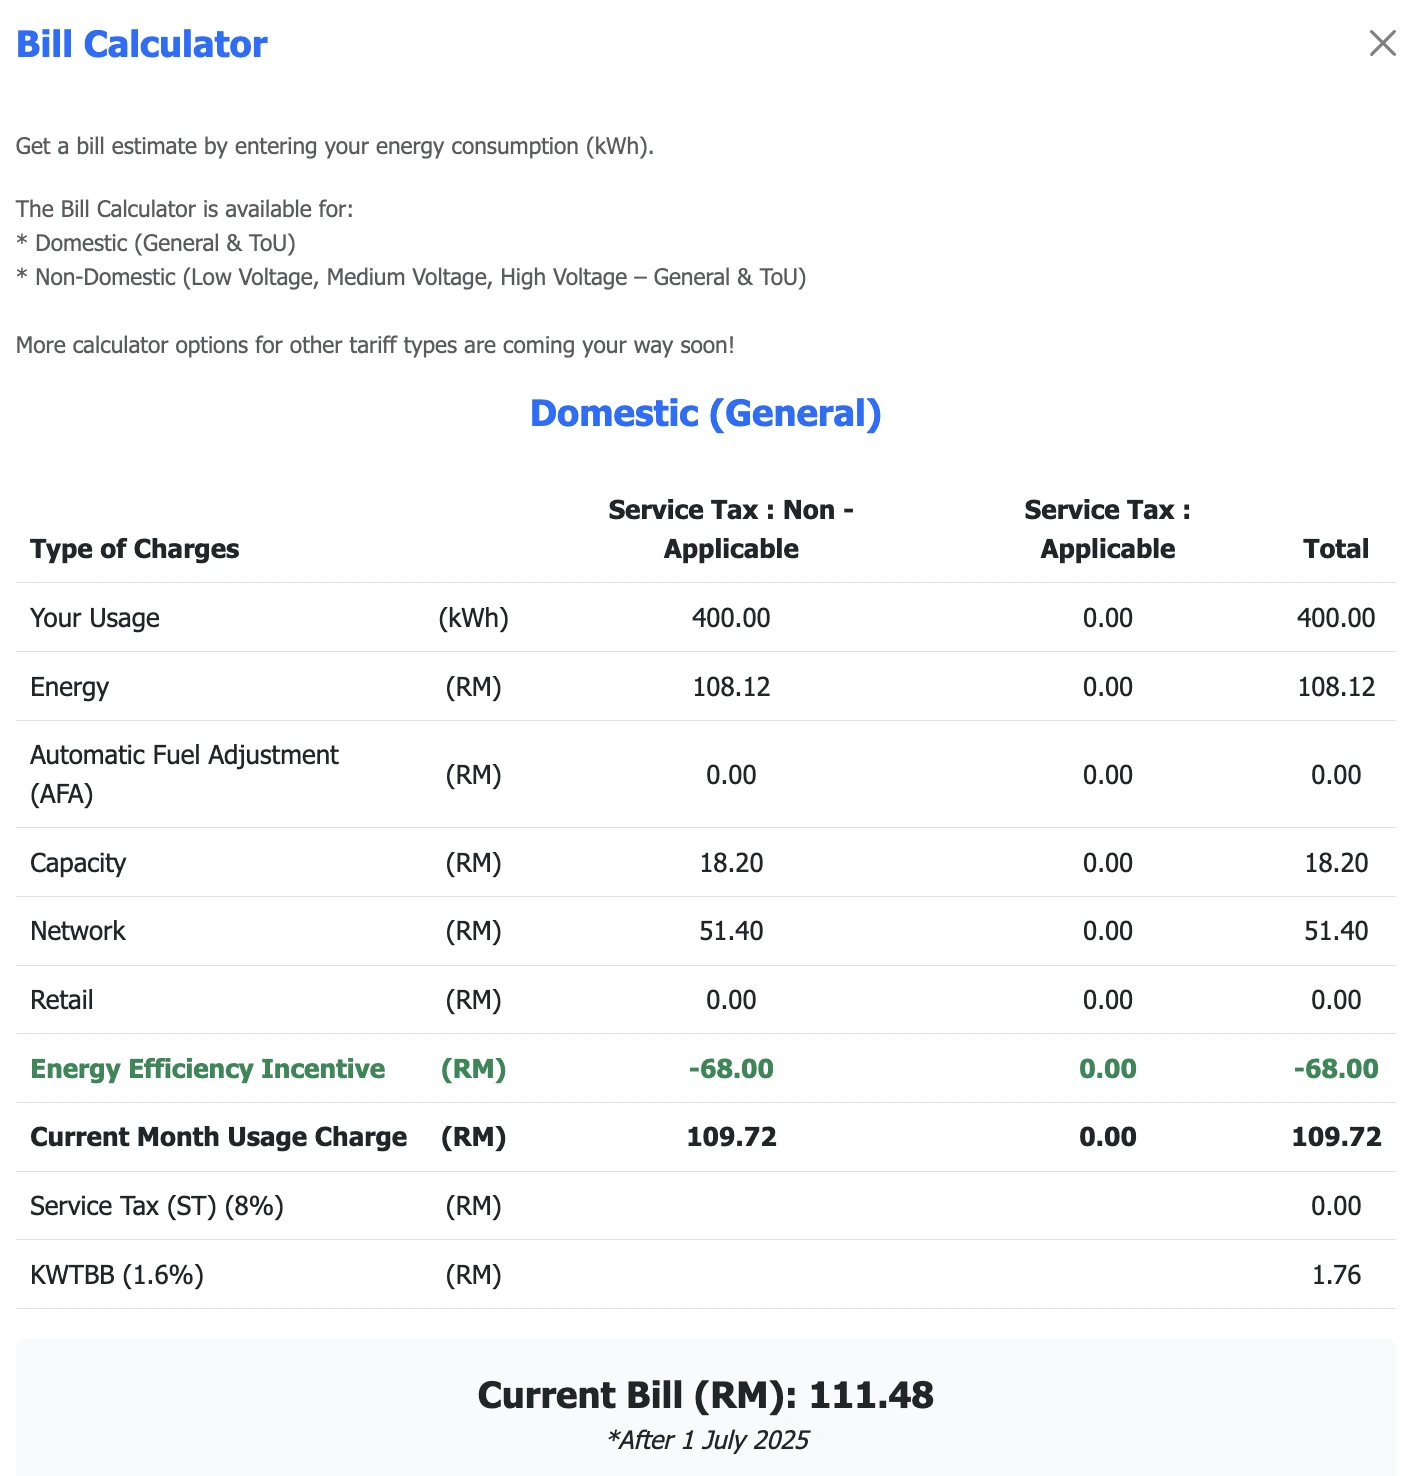Click the Service Tax Non-Applicable column header
The height and width of the screenshot is (1476, 1414).
coord(731,529)
